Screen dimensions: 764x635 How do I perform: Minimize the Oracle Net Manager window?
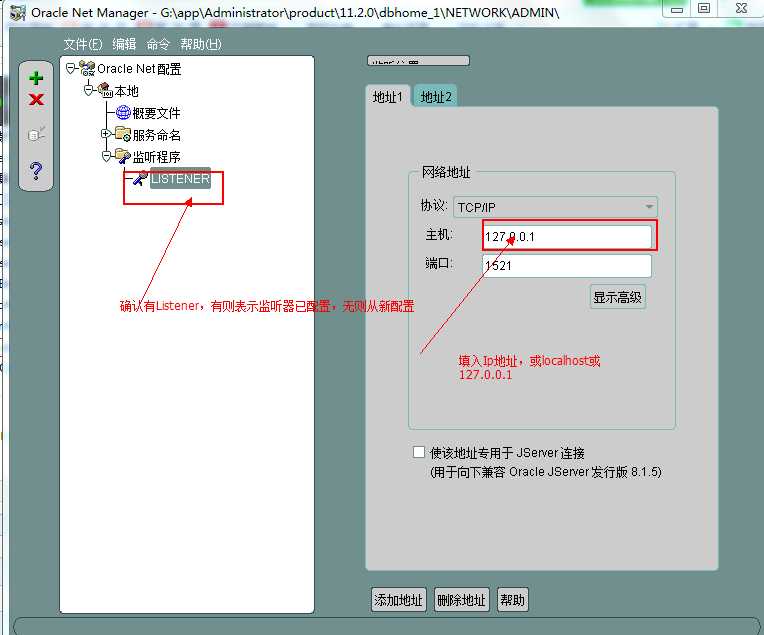pos(676,9)
